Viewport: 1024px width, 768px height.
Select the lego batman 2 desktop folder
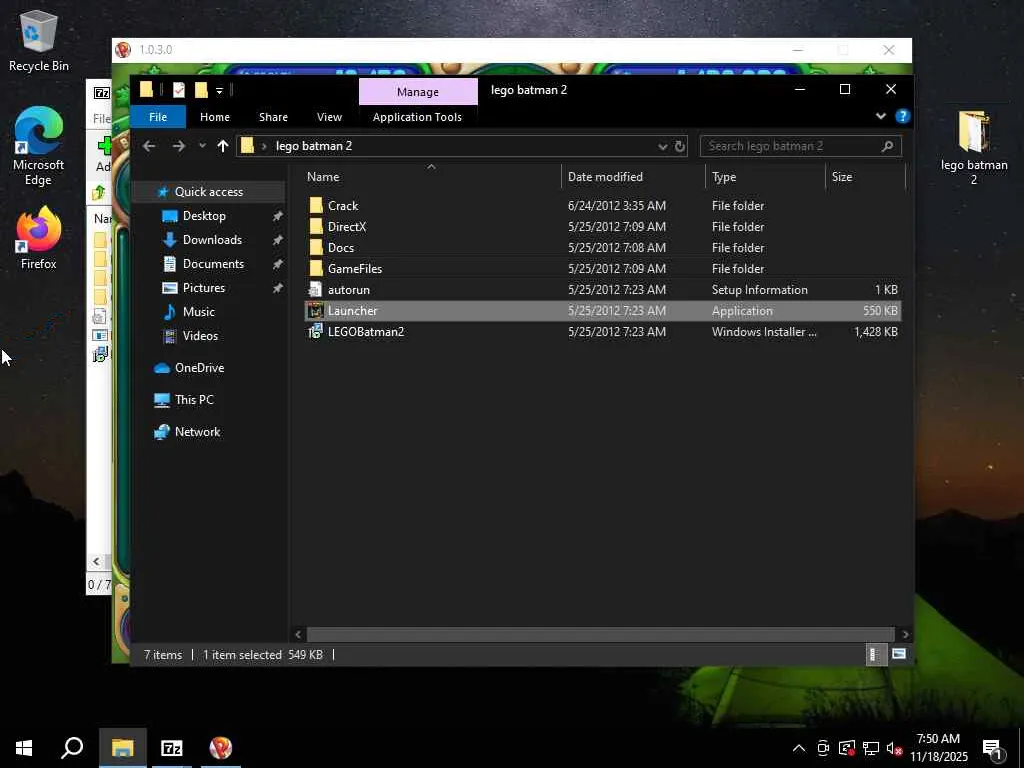(974, 148)
